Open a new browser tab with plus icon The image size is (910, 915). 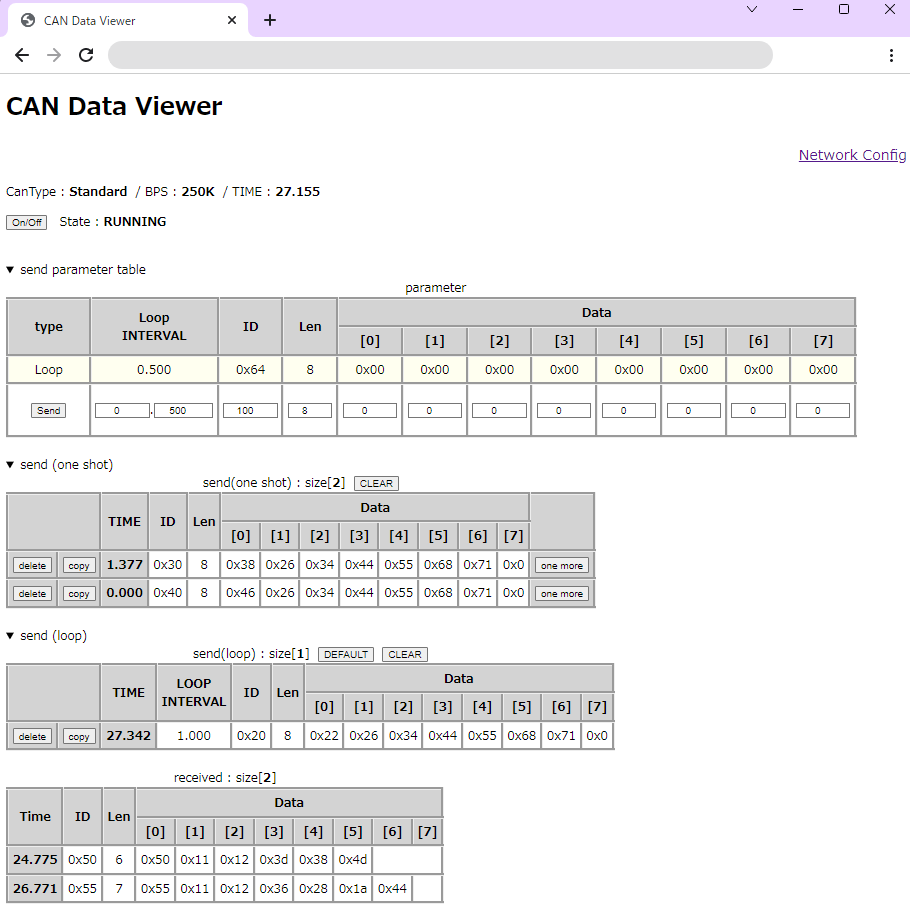(270, 20)
